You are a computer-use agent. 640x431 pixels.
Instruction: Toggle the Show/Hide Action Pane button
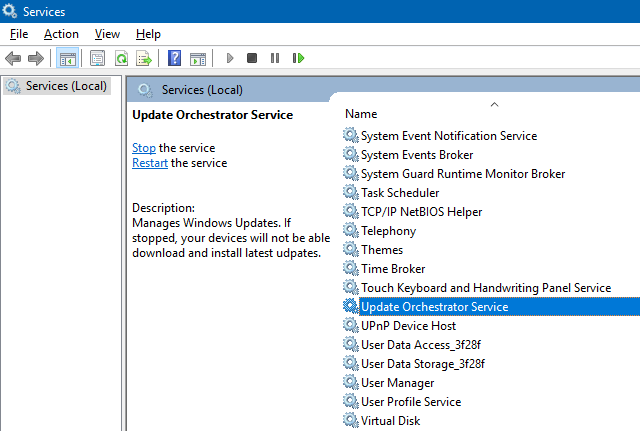point(198,59)
